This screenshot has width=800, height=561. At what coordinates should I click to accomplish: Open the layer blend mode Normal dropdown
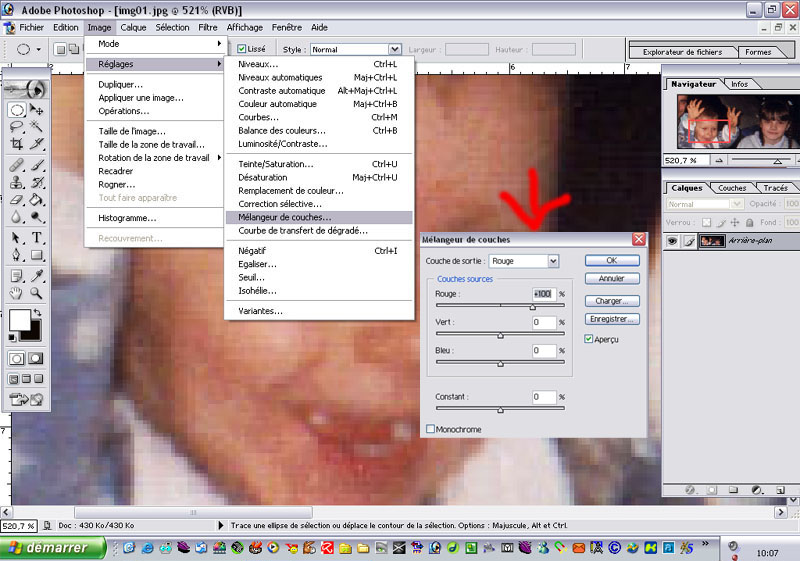pyautogui.click(x=736, y=204)
